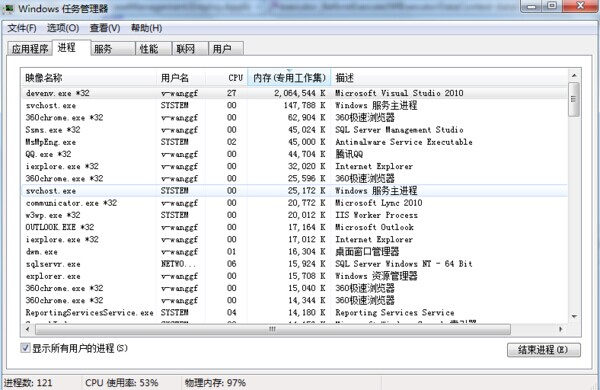This screenshot has width=600, height=390.
Task: Select 360chrome.exe using 25,596 K
Action: pyautogui.click(x=295, y=178)
